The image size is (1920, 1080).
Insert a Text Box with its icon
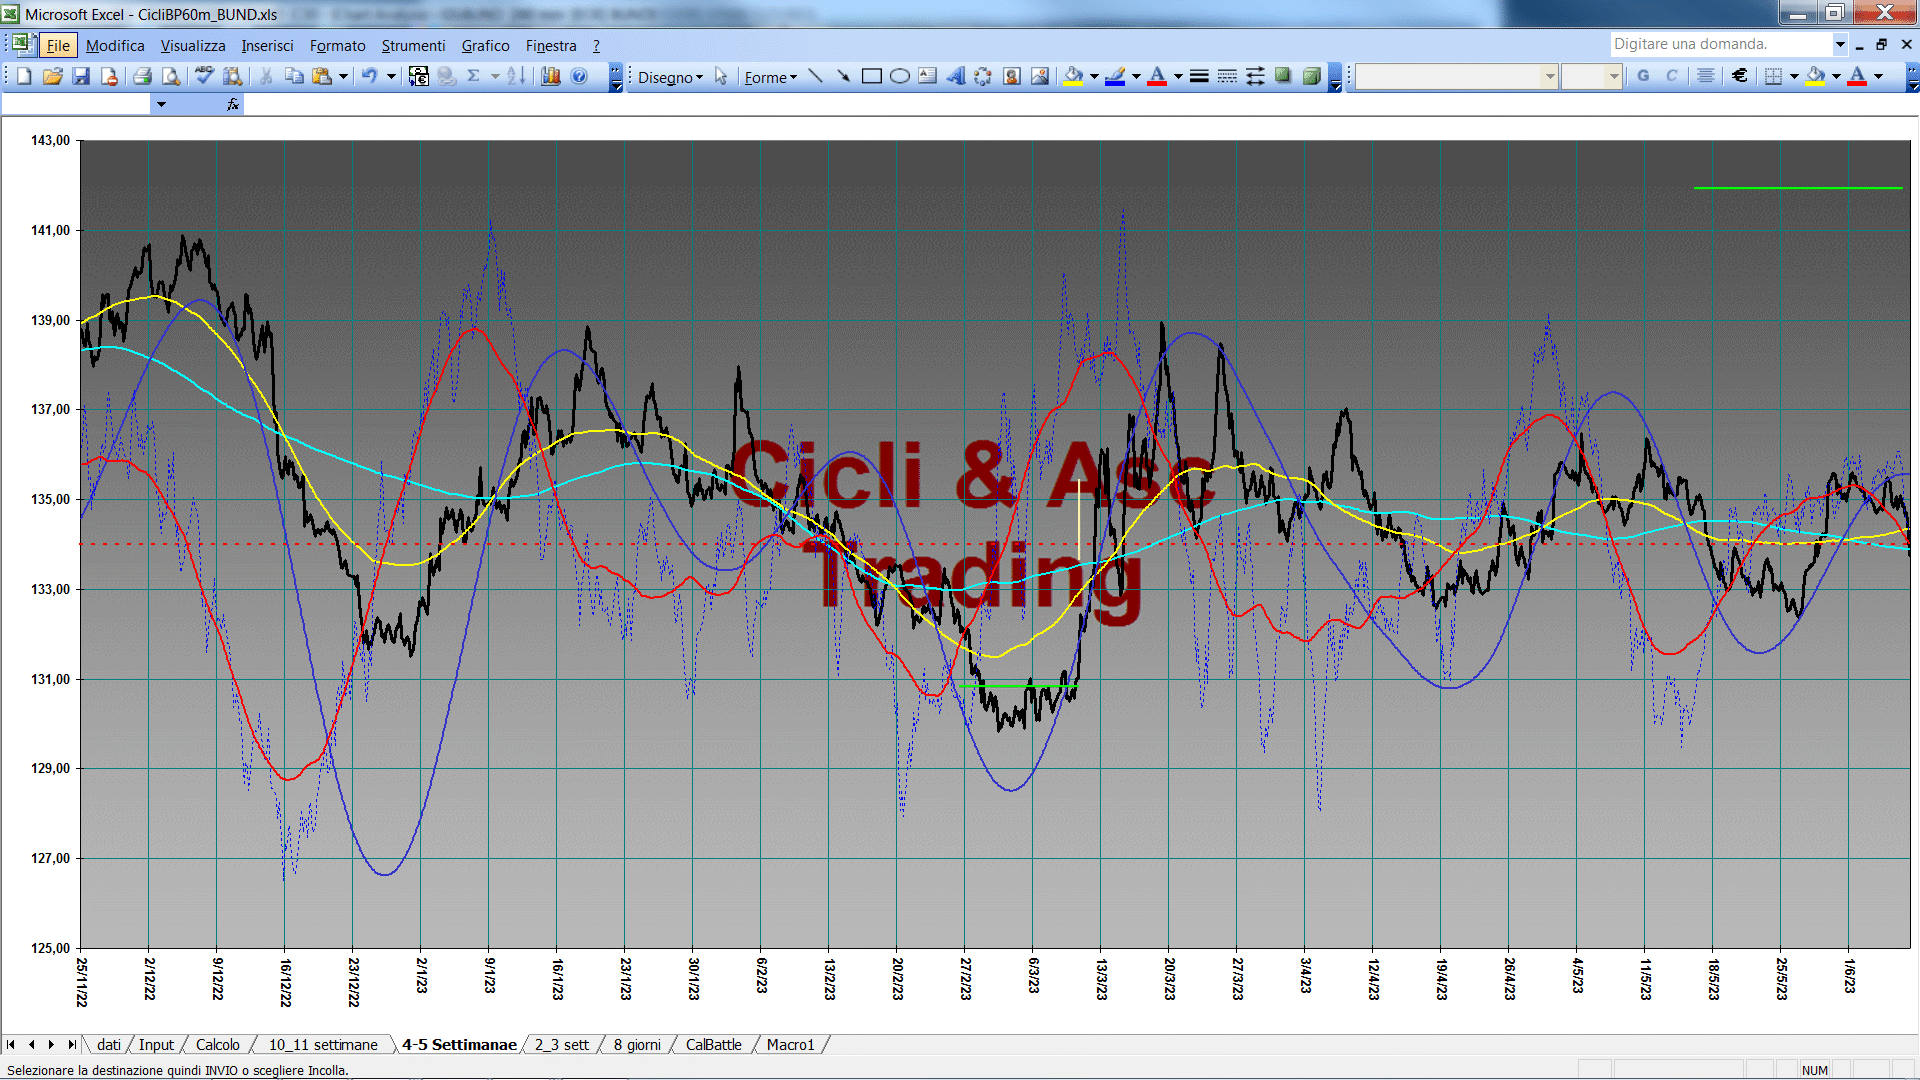pos(927,76)
